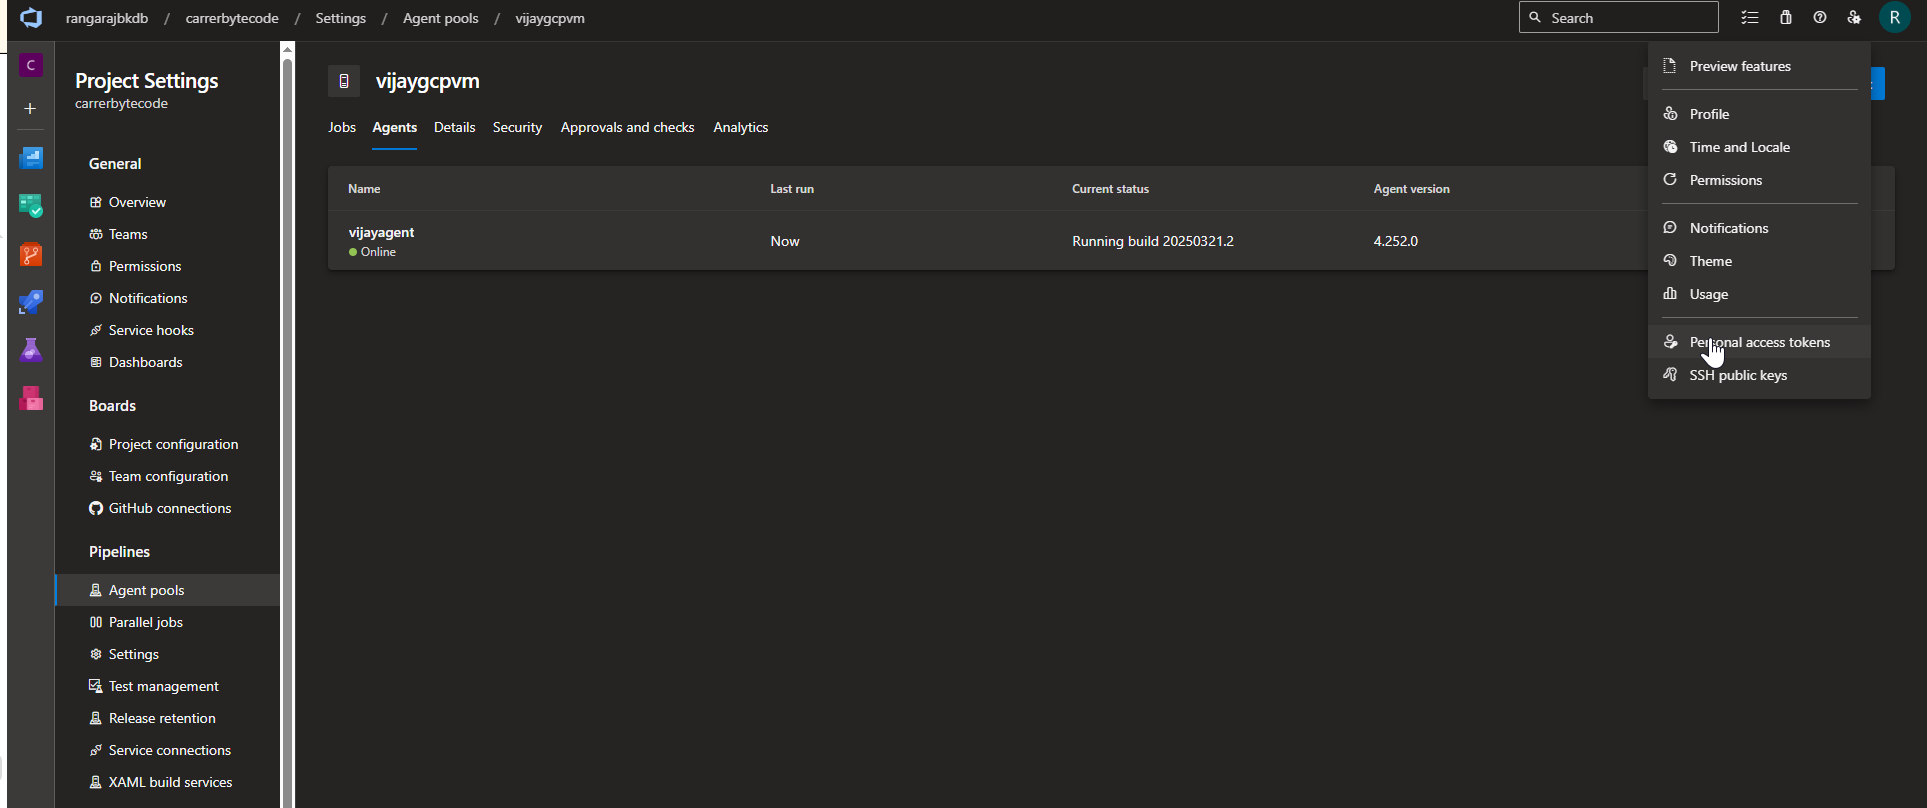Open GitHub connections in sidebar
1927x808 pixels.
tap(168, 508)
